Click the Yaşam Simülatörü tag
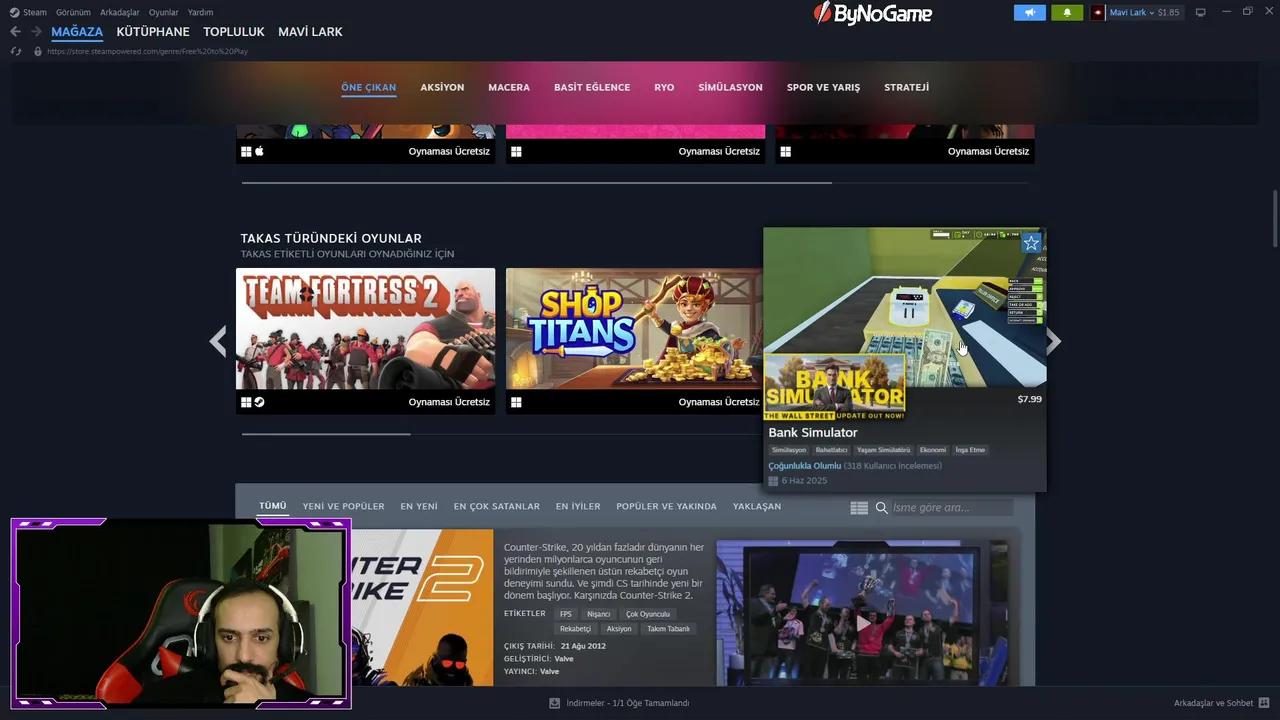This screenshot has width=1280, height=720. pos(884,450)
